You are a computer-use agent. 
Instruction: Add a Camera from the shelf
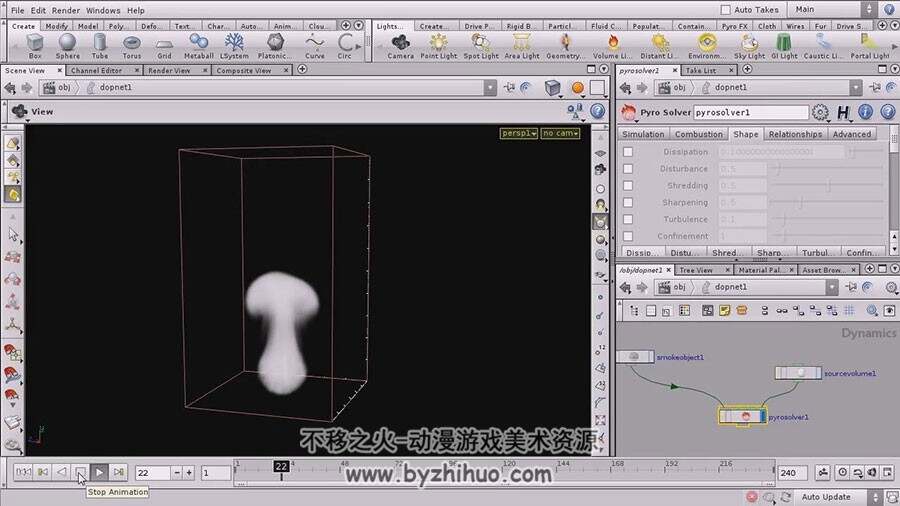pos(401,46)
